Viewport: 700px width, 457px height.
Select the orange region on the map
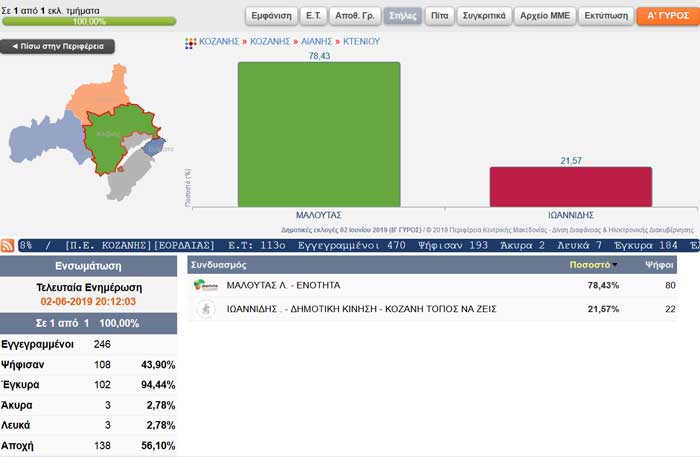100,94
